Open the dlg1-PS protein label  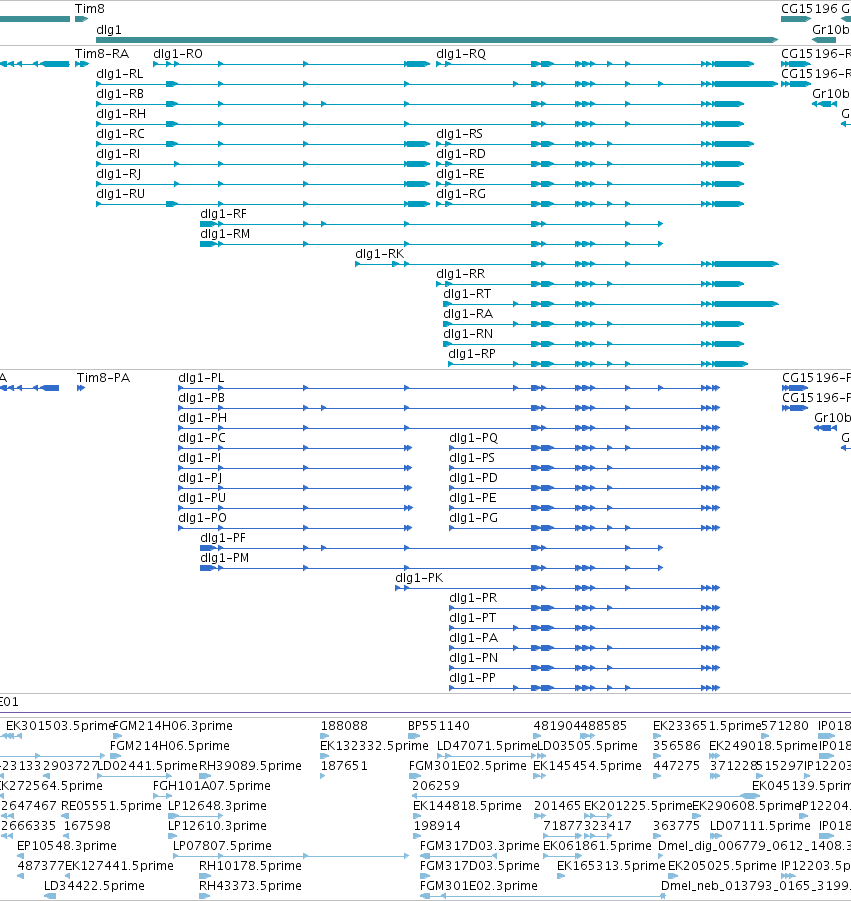(472, 458)
